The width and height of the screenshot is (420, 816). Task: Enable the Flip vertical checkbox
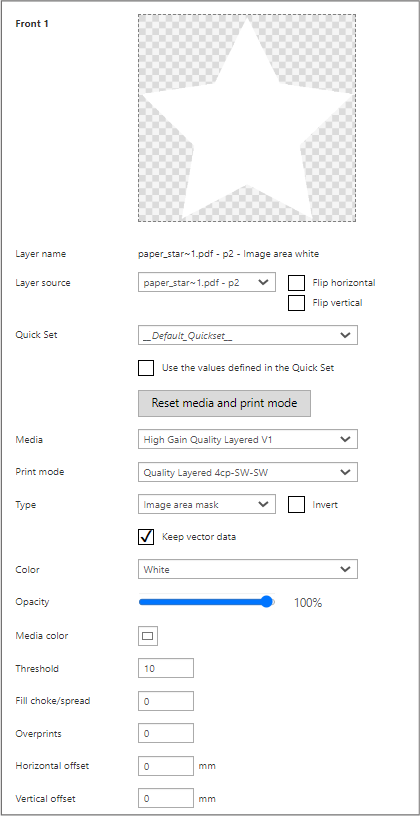[x=296, y=302]
